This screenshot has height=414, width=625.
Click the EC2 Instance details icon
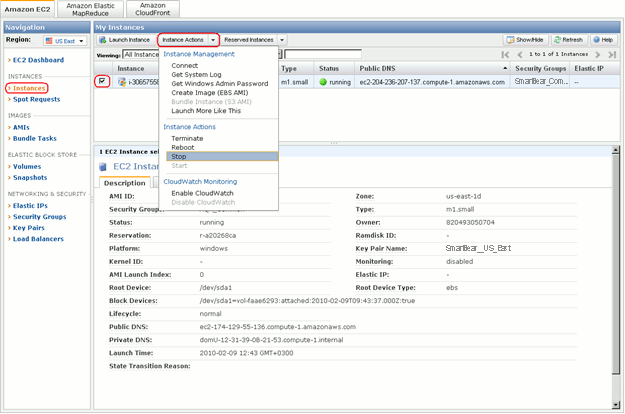click(103, 167)
